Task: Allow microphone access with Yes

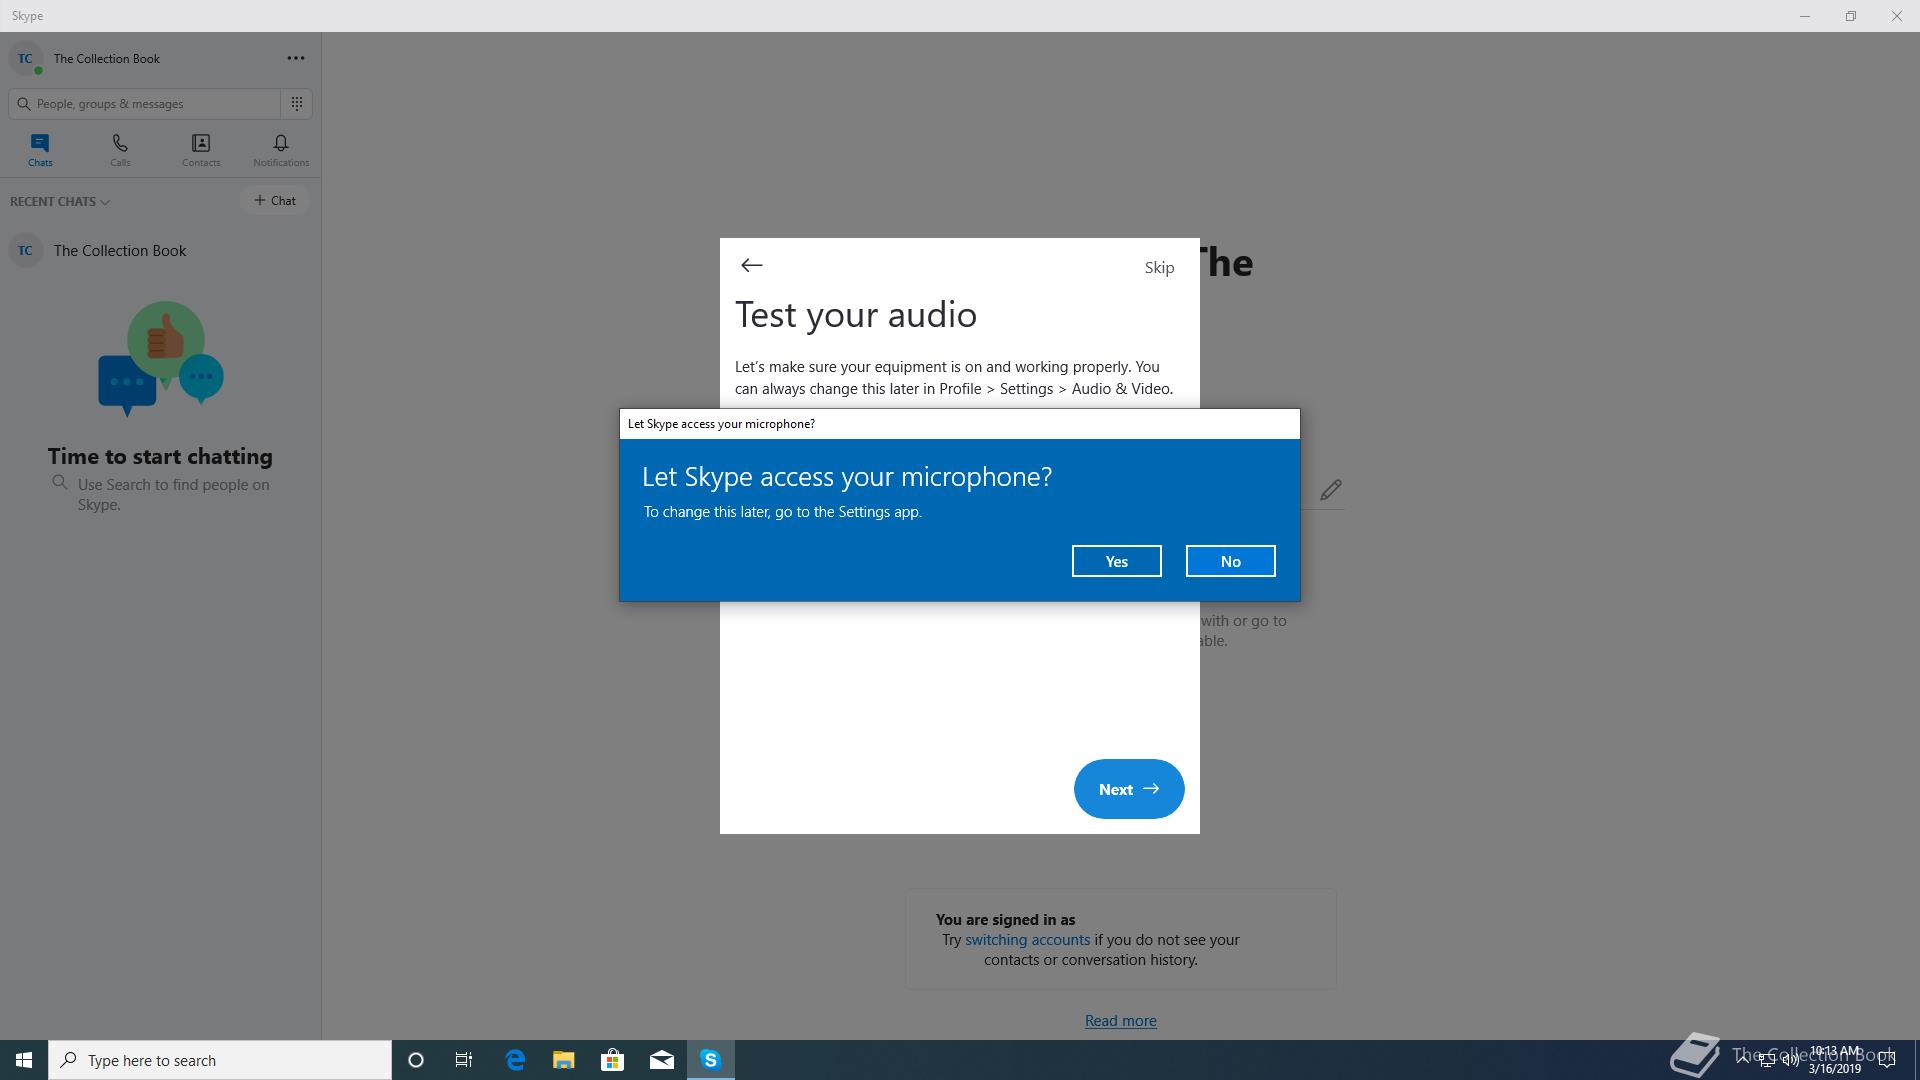Action: [1116, 561]
